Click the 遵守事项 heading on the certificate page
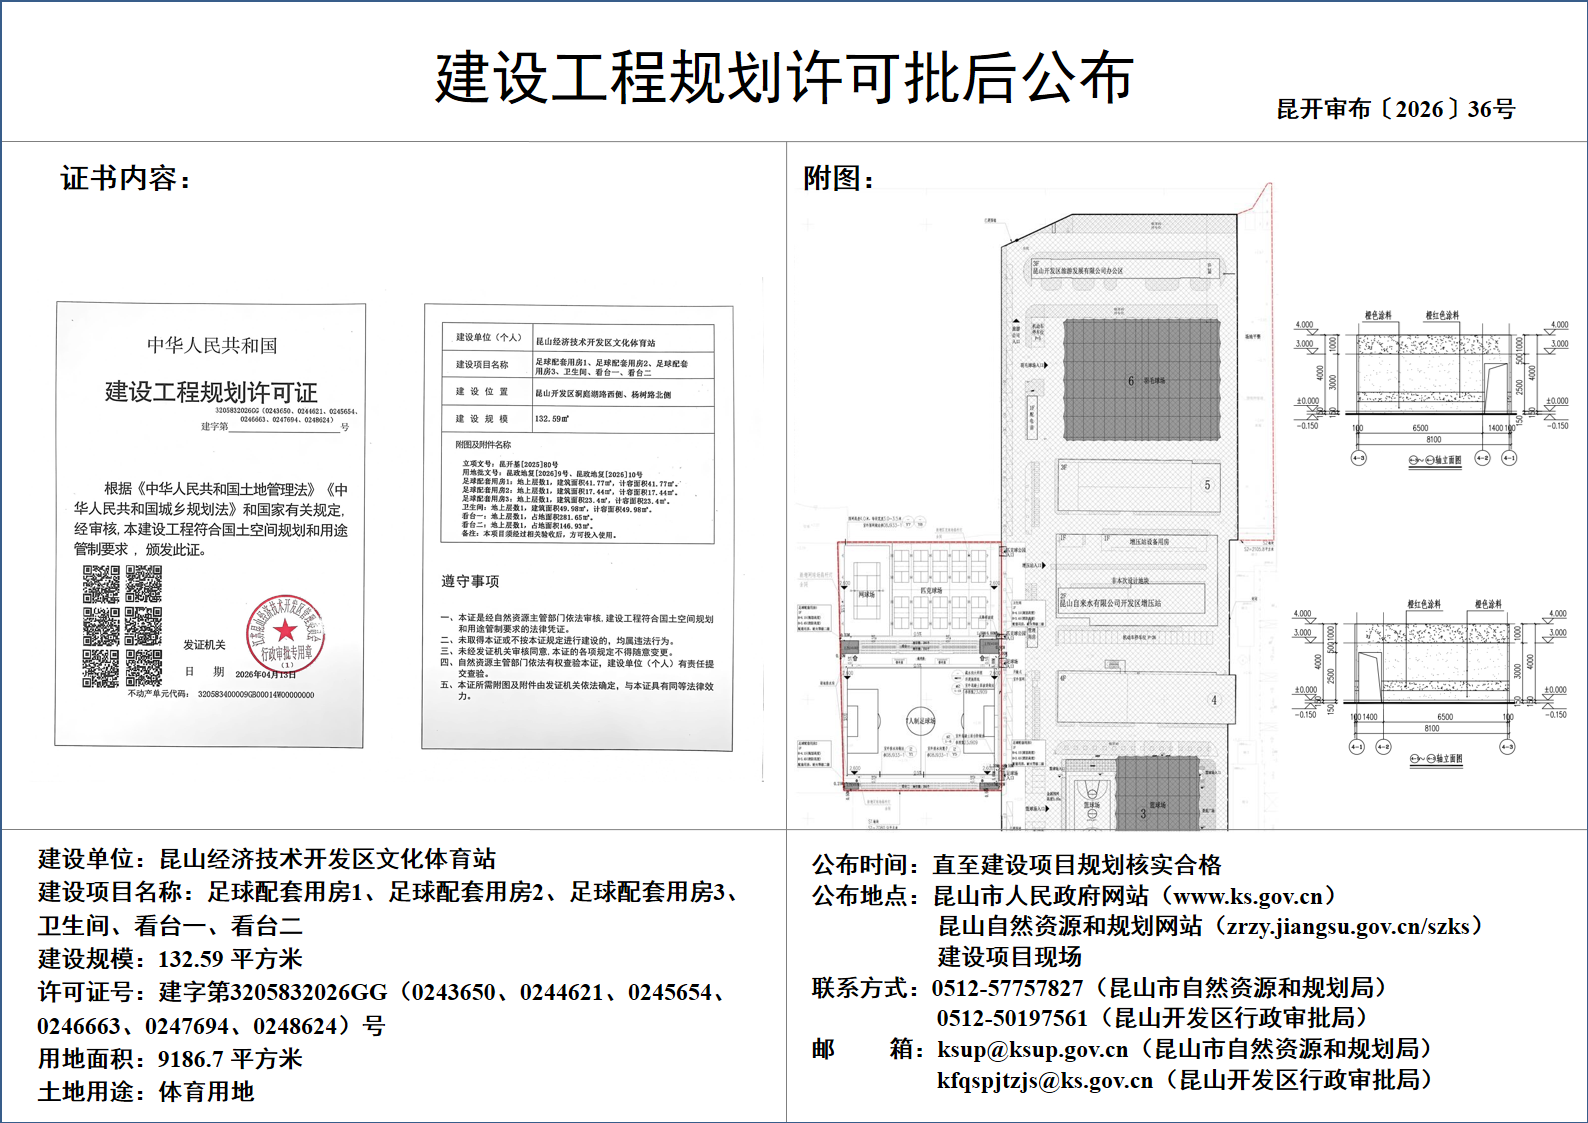Screen dimensions: 1588x1123 (x=470, y=581)
